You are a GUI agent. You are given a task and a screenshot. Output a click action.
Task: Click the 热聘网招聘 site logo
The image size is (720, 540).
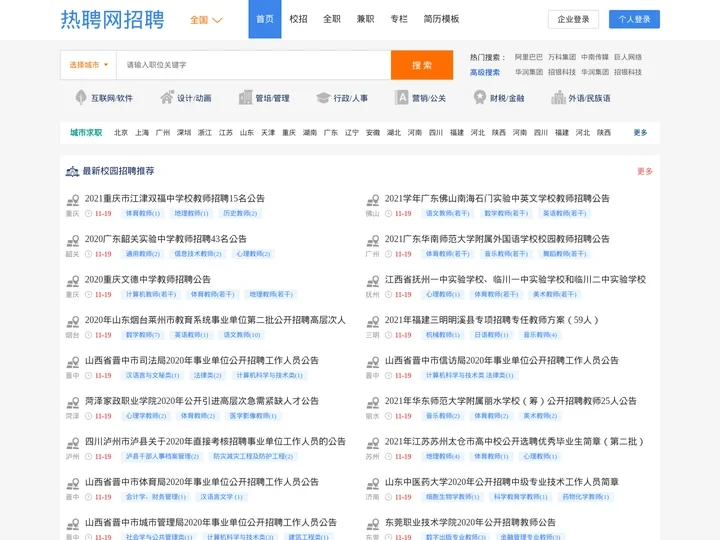coord(112,20)
